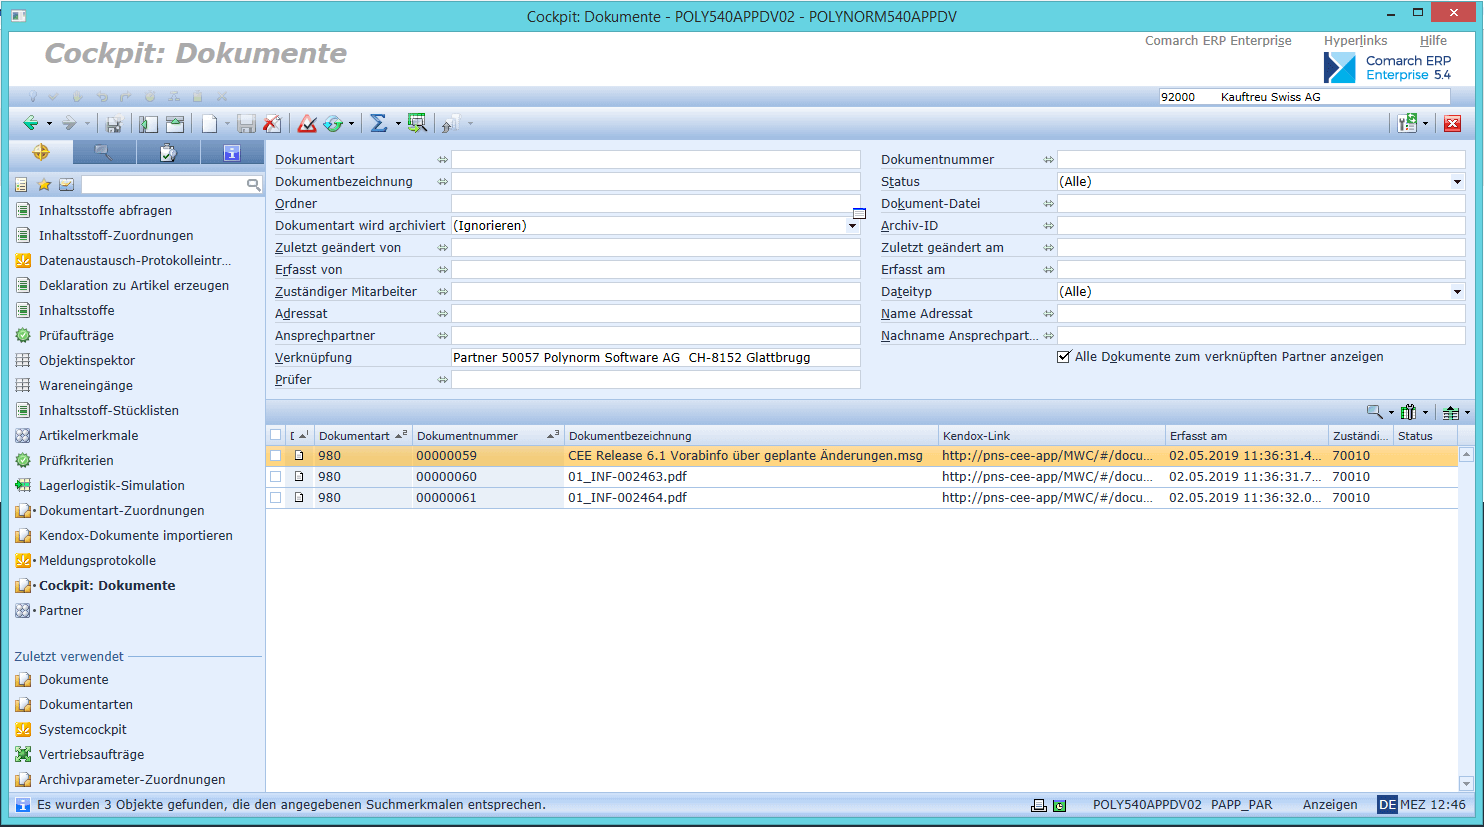1484x827 pixels.
Task: Click the validate checkmark triangle icon
Action: pyautogui.click(x=307, y=123)
